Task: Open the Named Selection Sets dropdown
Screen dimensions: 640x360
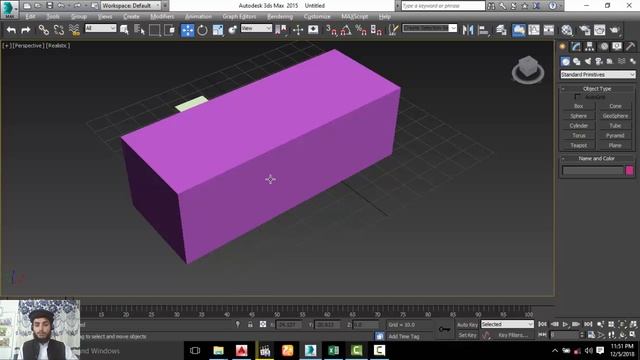Action: point(430,28)
